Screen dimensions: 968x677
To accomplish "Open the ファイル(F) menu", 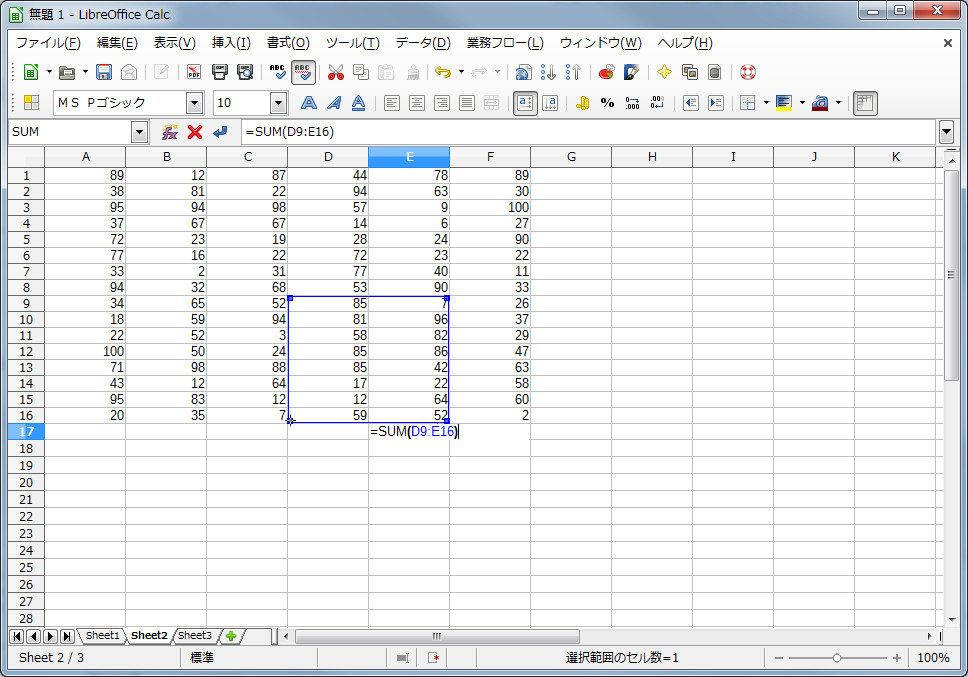I will pyautogui.click(x=48, y=43).
